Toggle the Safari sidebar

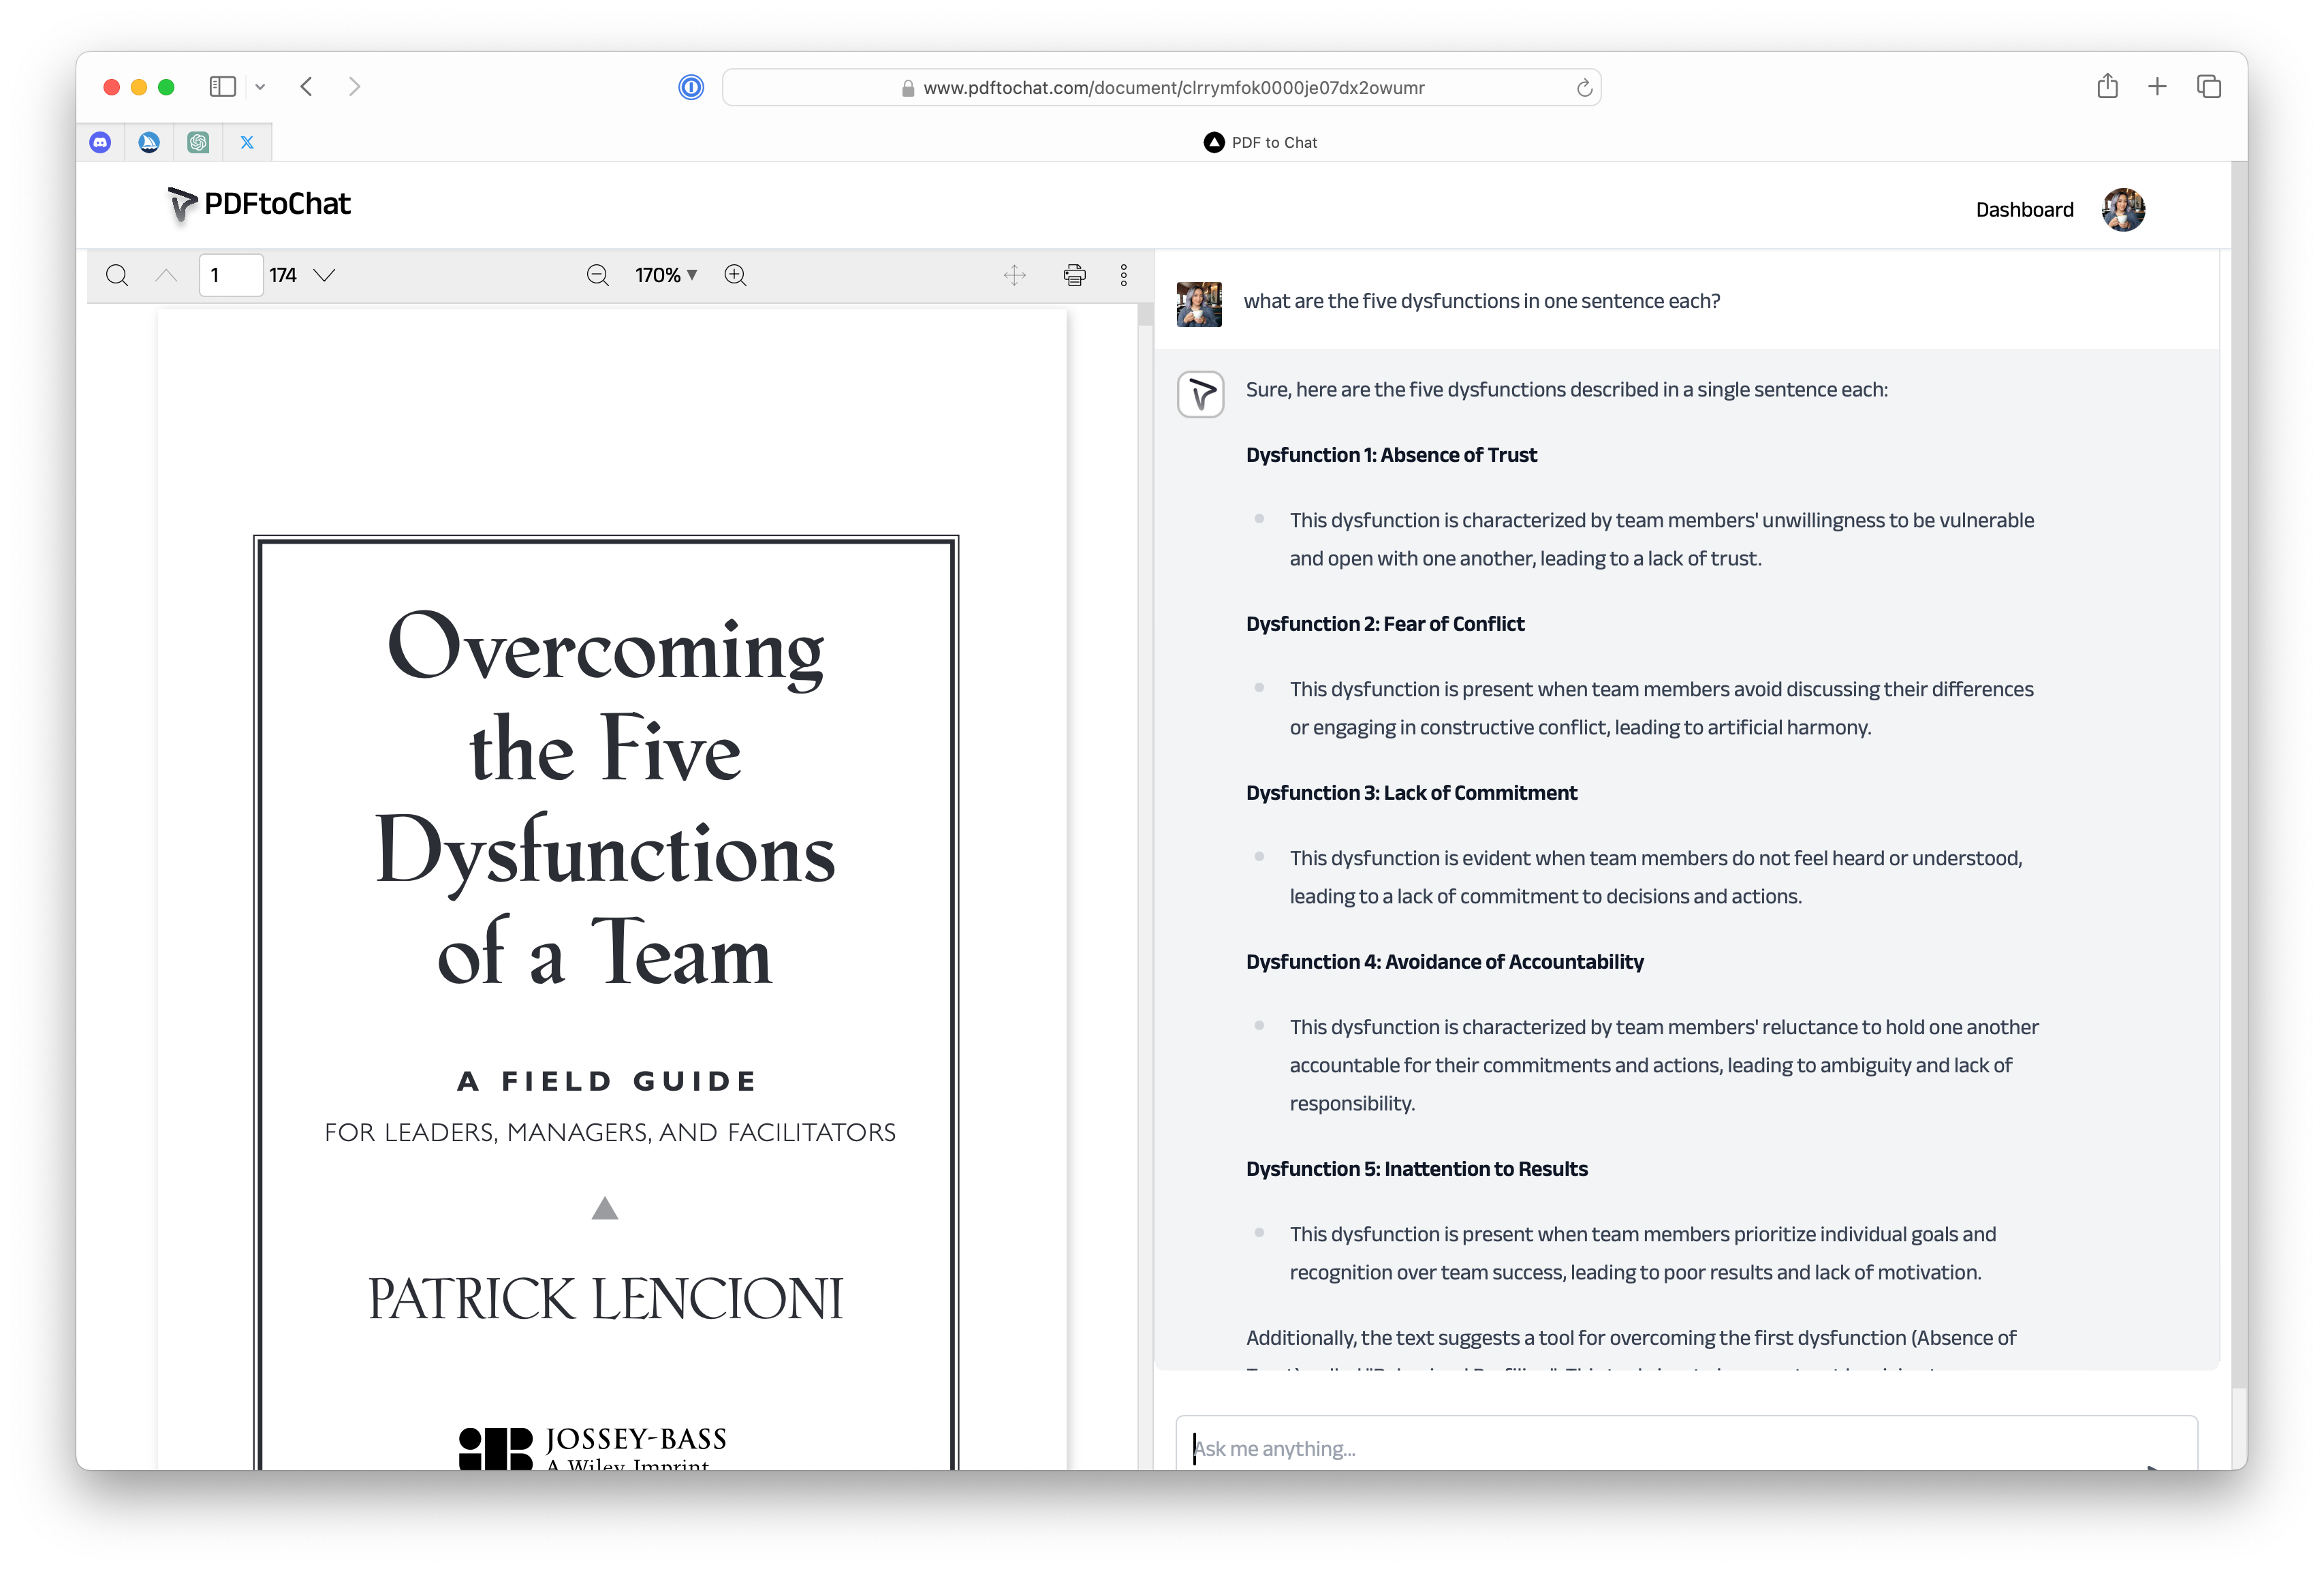tap(222, 87)
